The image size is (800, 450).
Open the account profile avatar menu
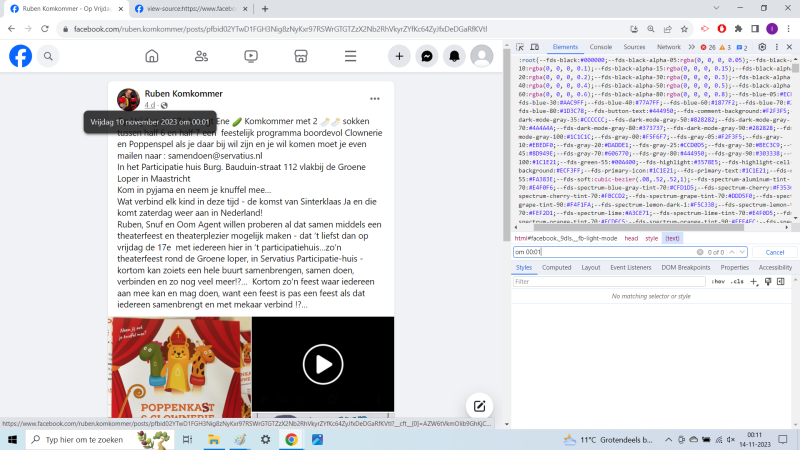(x=482, y=56)
